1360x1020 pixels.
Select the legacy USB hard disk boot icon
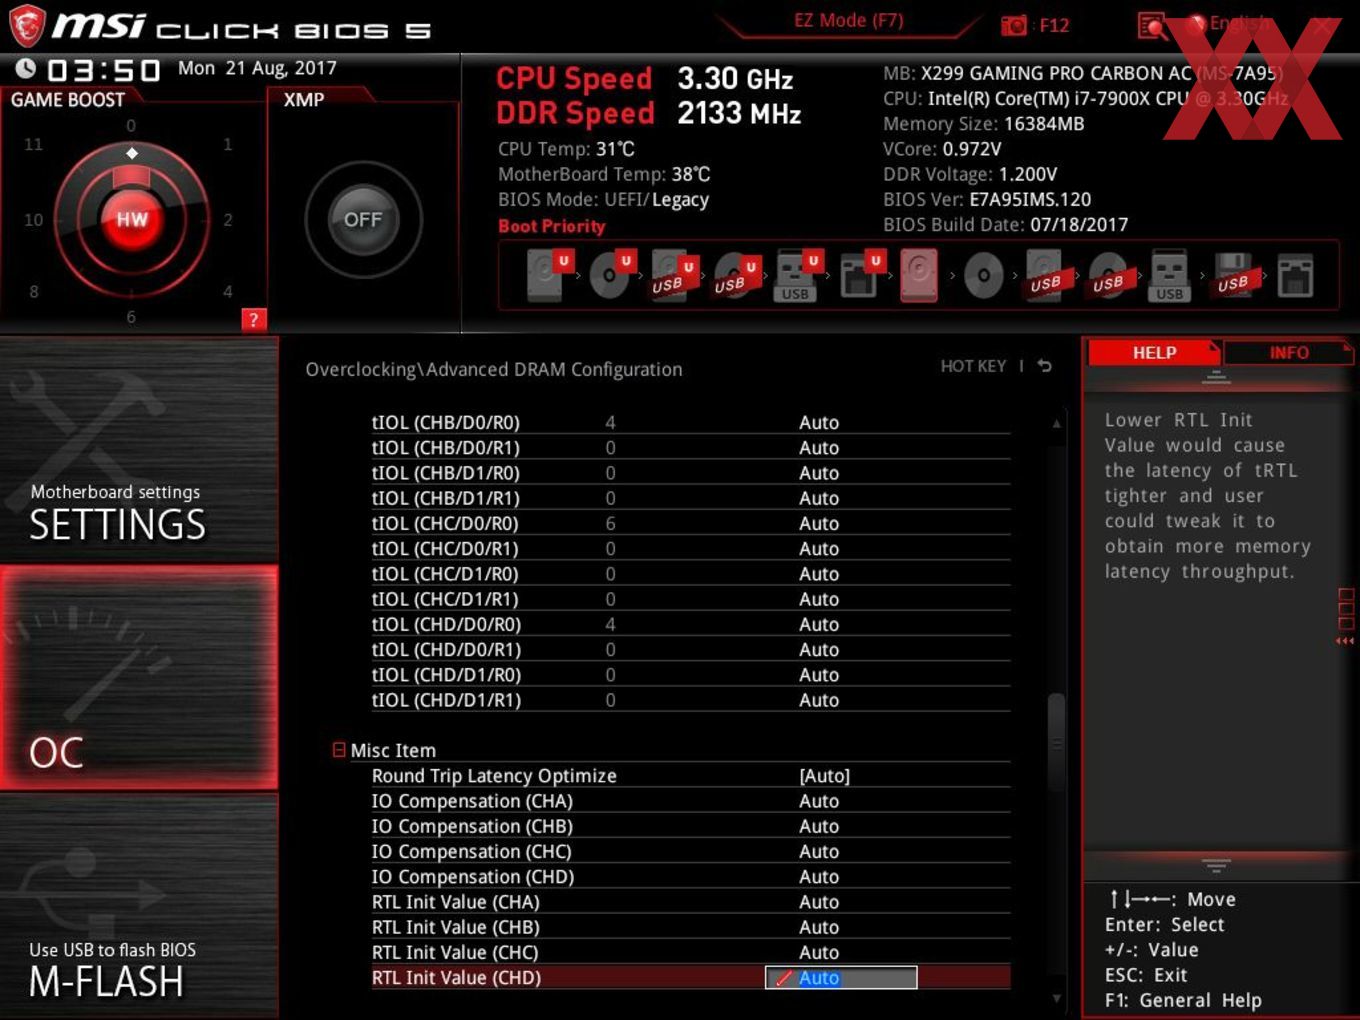click(1046, 278)
